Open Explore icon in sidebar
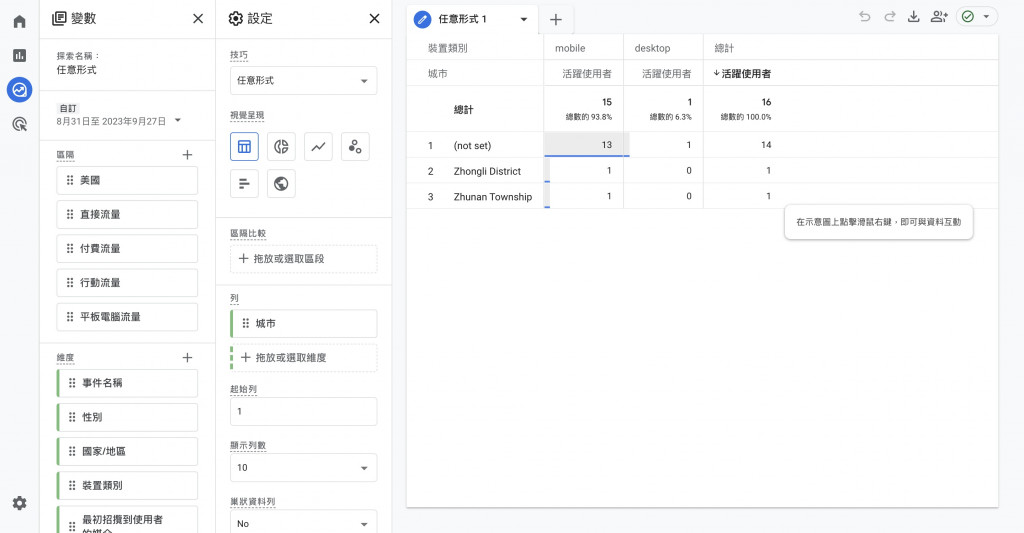 tap(20, 89)
